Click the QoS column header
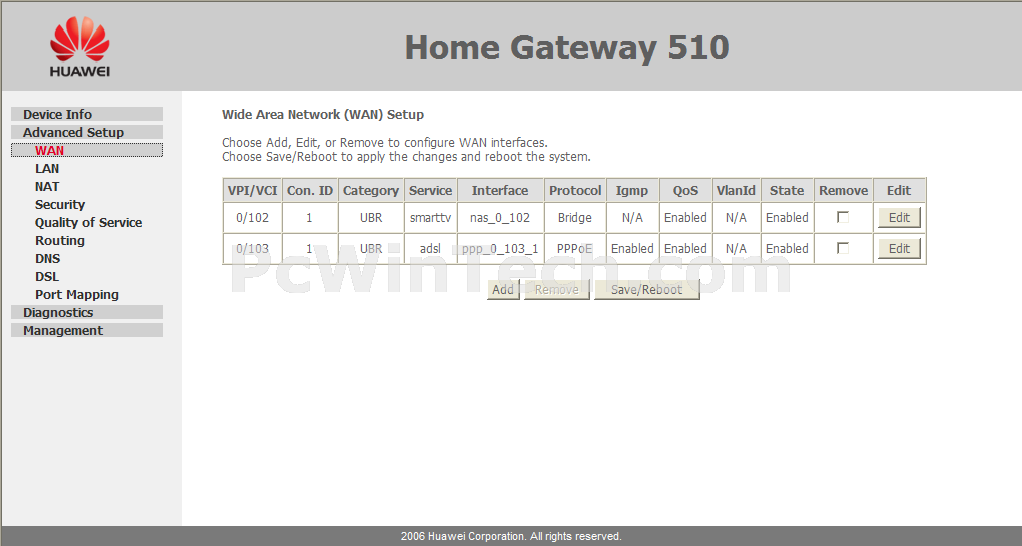Image resolution: width=1022 pixels, height=546 pixels. pyautogui.click(x=685, y=190)
